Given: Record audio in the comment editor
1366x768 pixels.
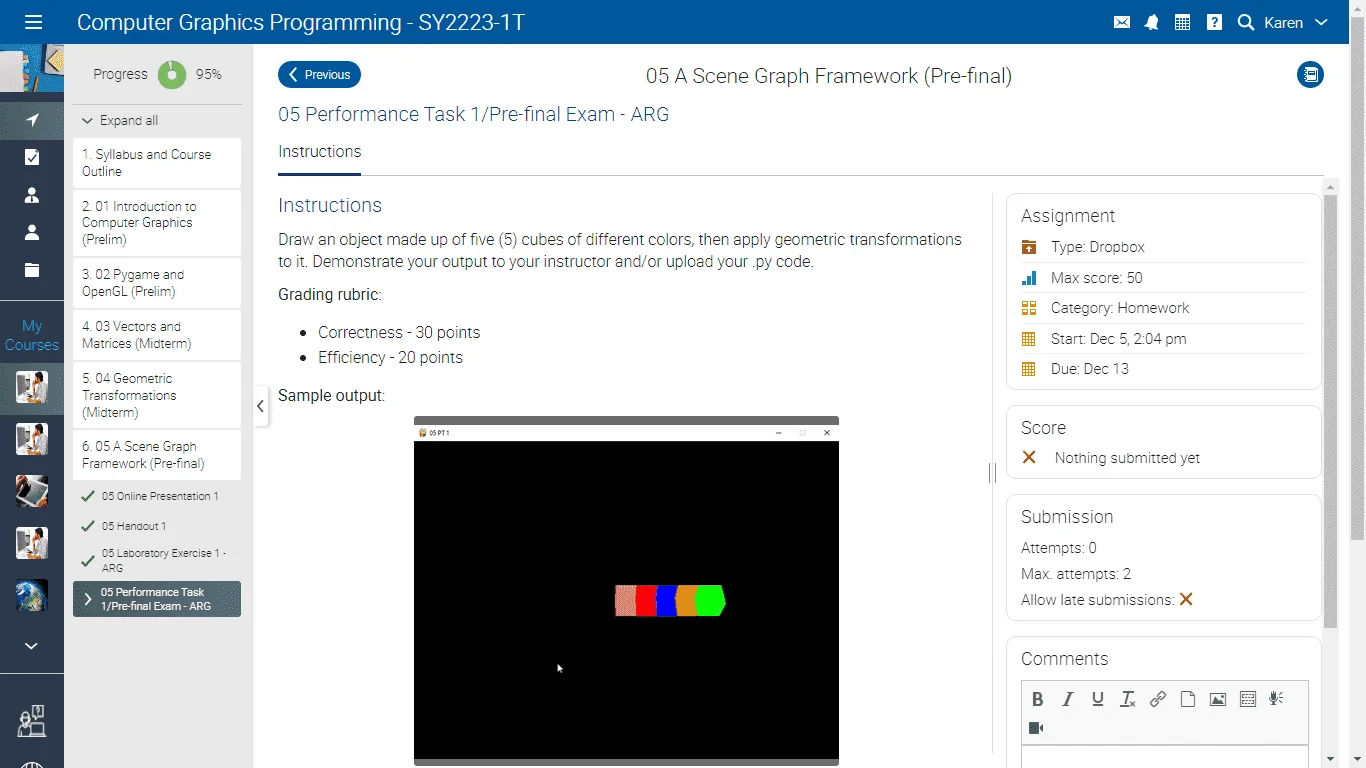Looking at the screenshot, I should coord(1276,699).
